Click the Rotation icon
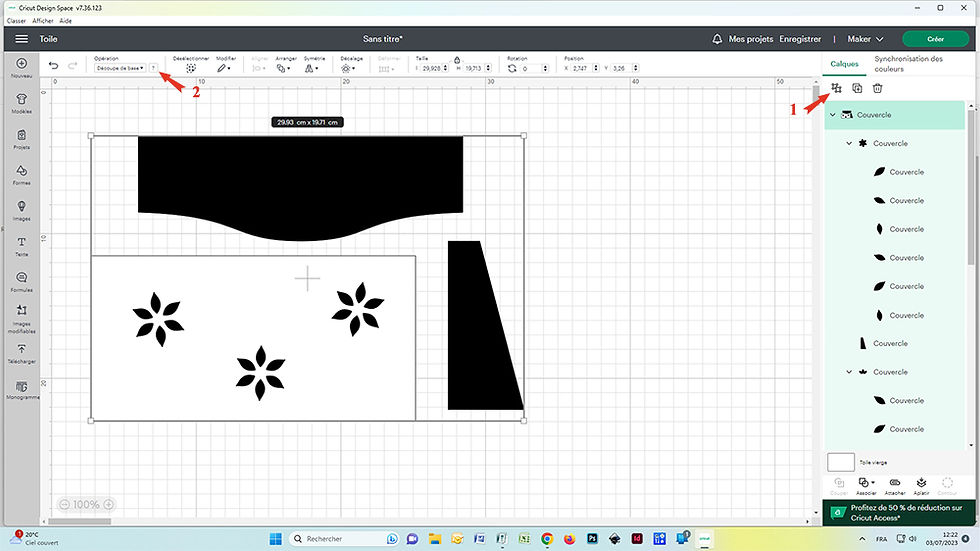980x551 pixels. tap(512, 68)
